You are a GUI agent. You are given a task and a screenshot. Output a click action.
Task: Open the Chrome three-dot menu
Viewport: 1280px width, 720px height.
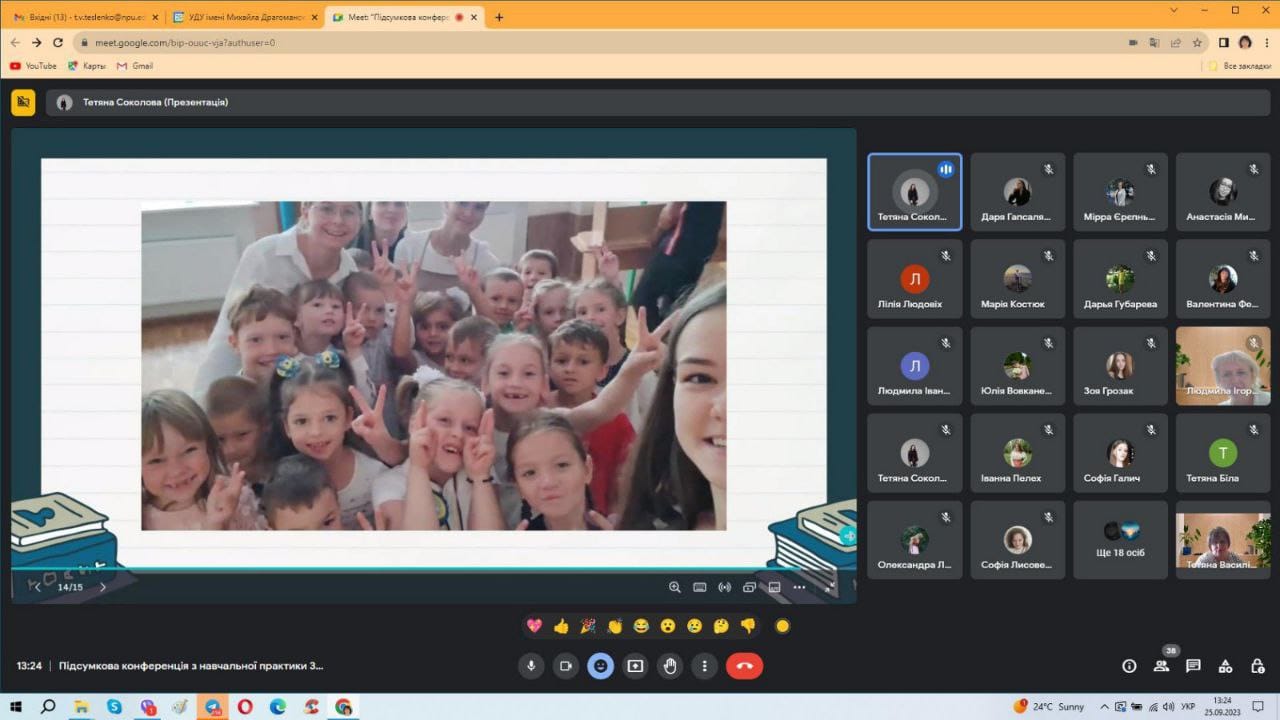1265,43
